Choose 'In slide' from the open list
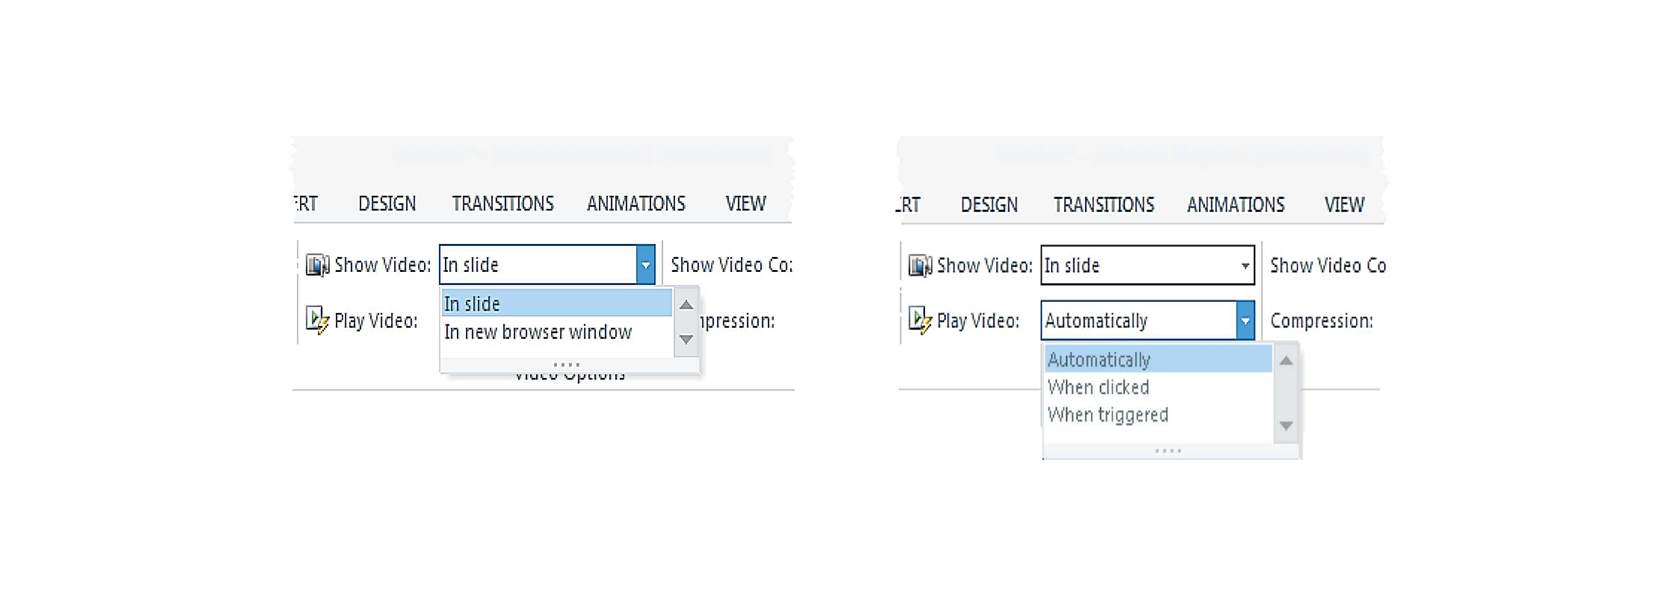 pyautogui.click(x=557, y=303)
